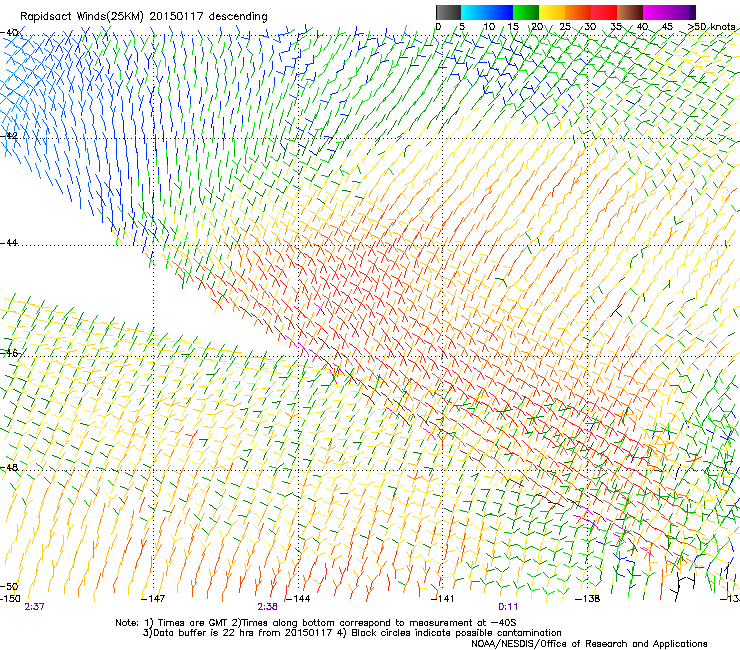Click the '-150' longitude label
The image size is (740, 650).
[x=10, y=599]
